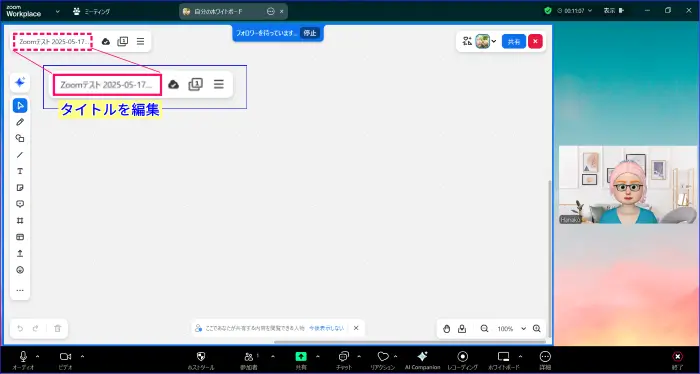This screenshot has width=700, height=374.
Task: Select the line tool
Action: [x=20, y=155]
